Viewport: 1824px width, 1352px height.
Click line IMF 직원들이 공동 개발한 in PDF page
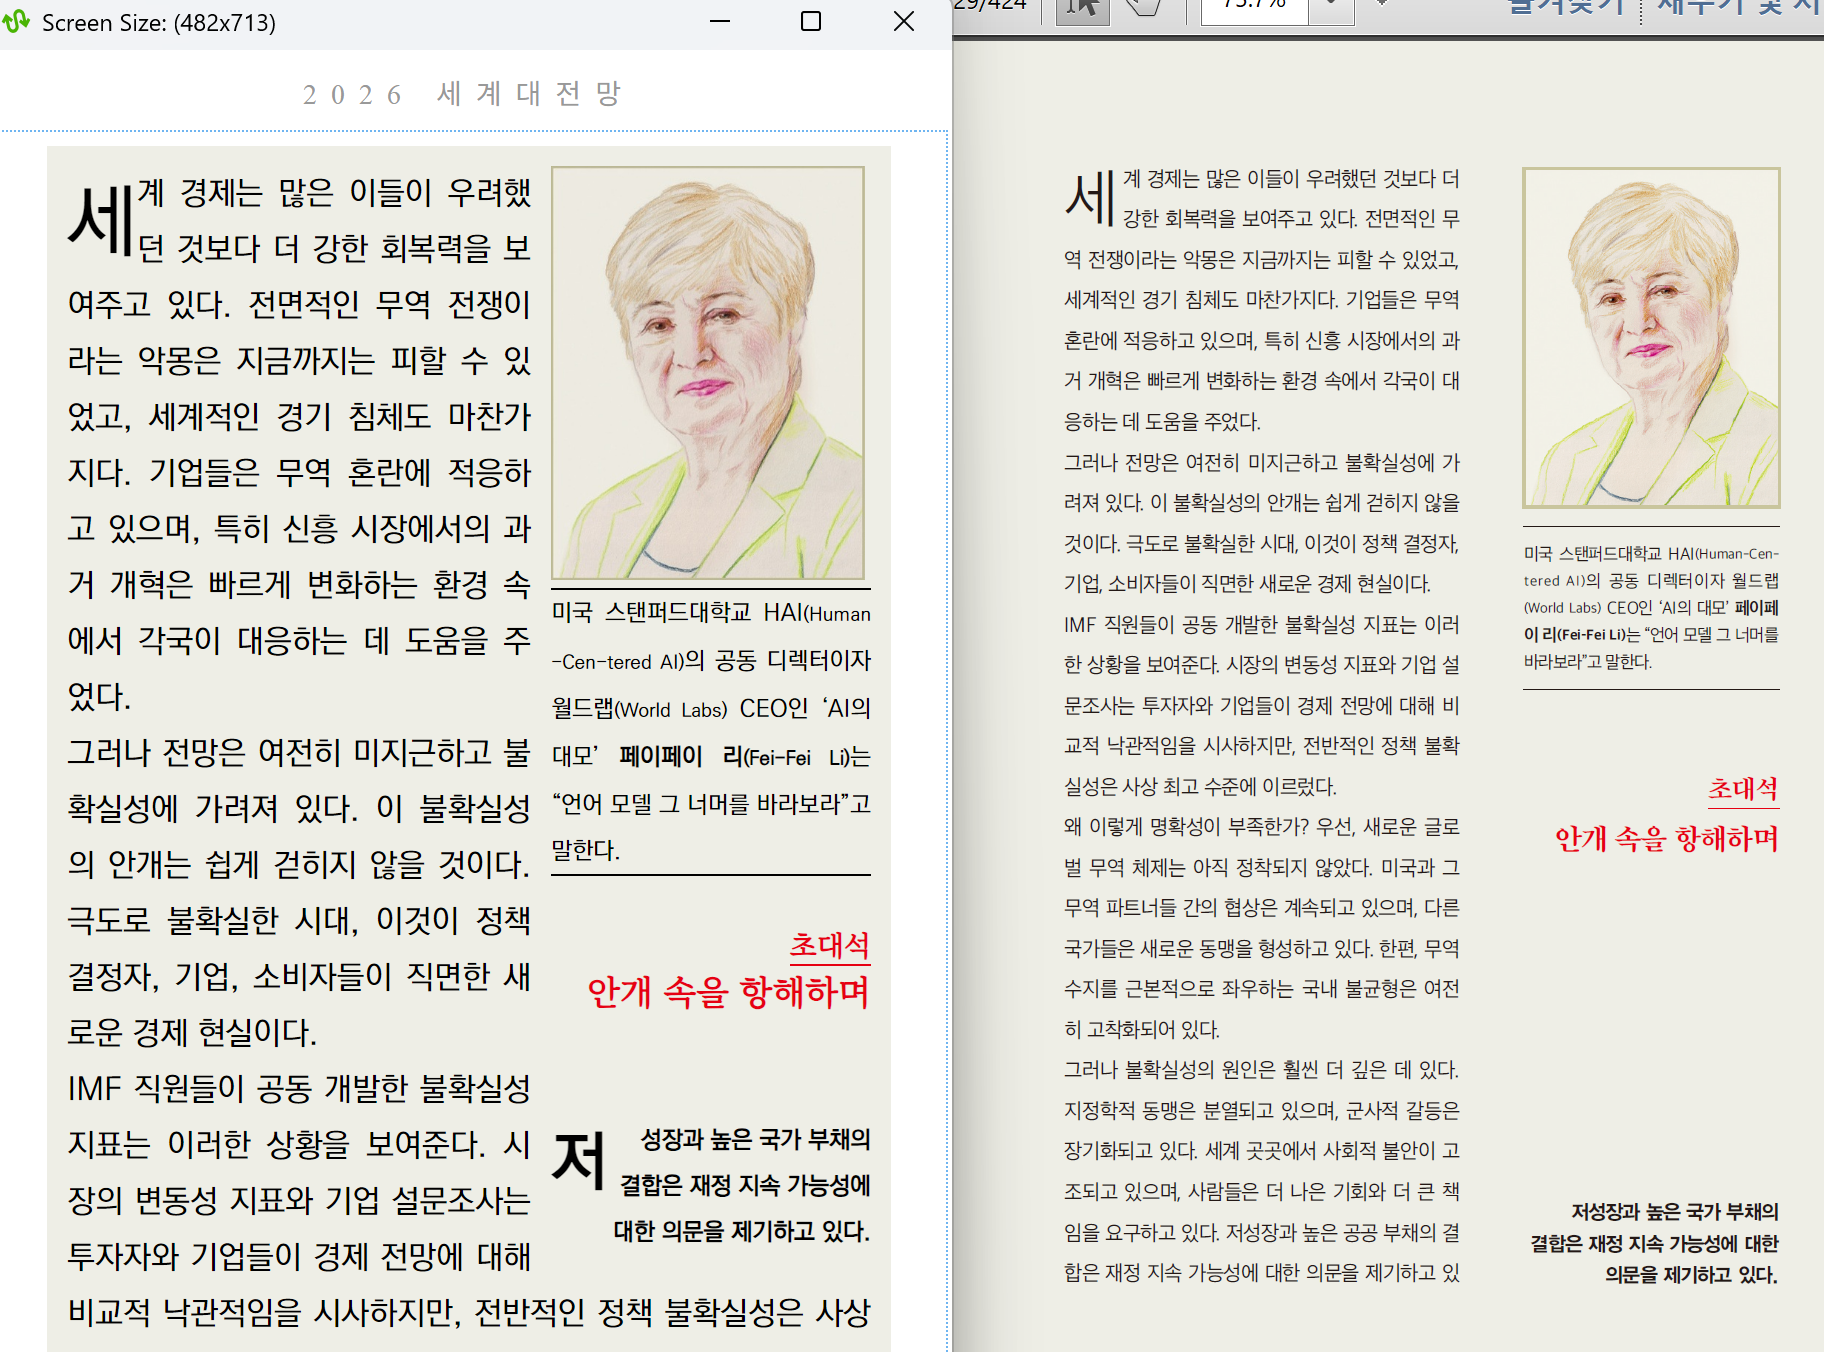tap(1262, 625)
